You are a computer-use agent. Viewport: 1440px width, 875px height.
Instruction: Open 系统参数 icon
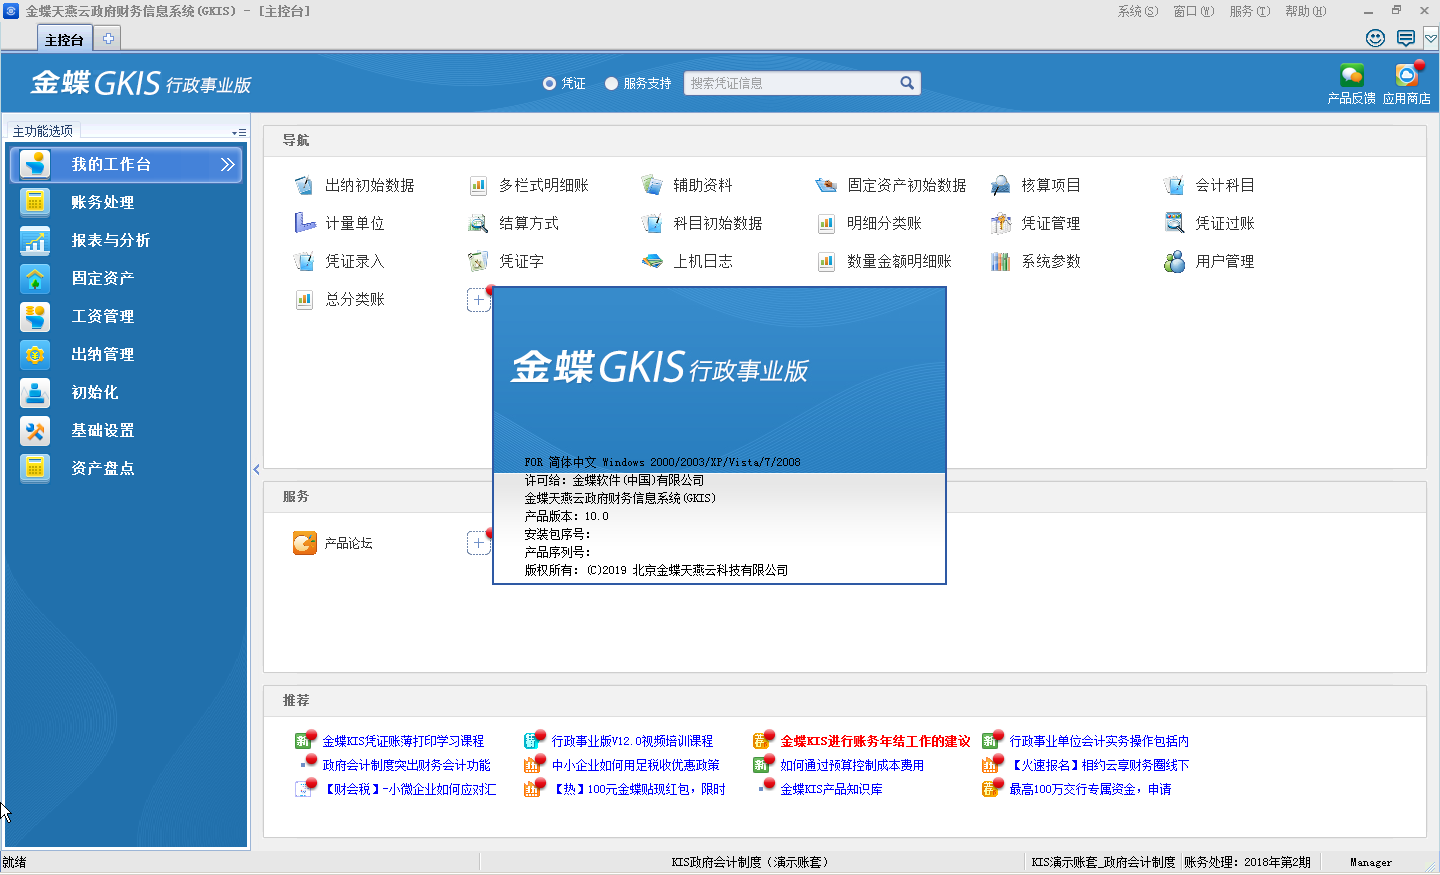tap(1000, 261)
